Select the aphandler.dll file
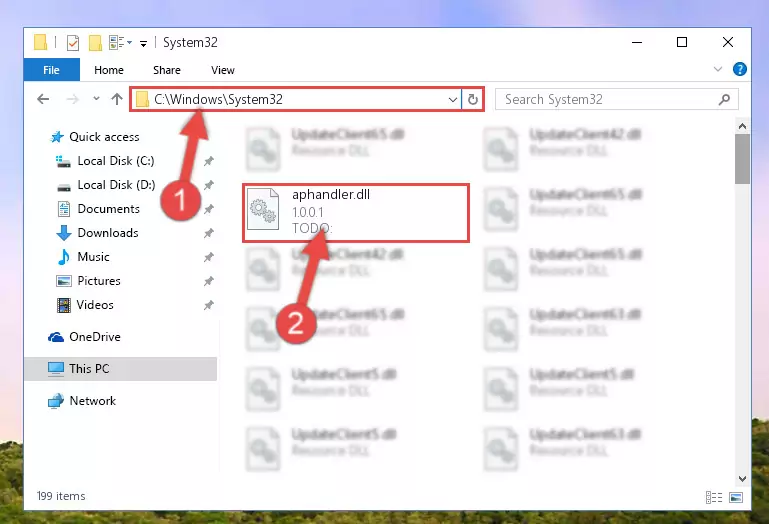 356,213
